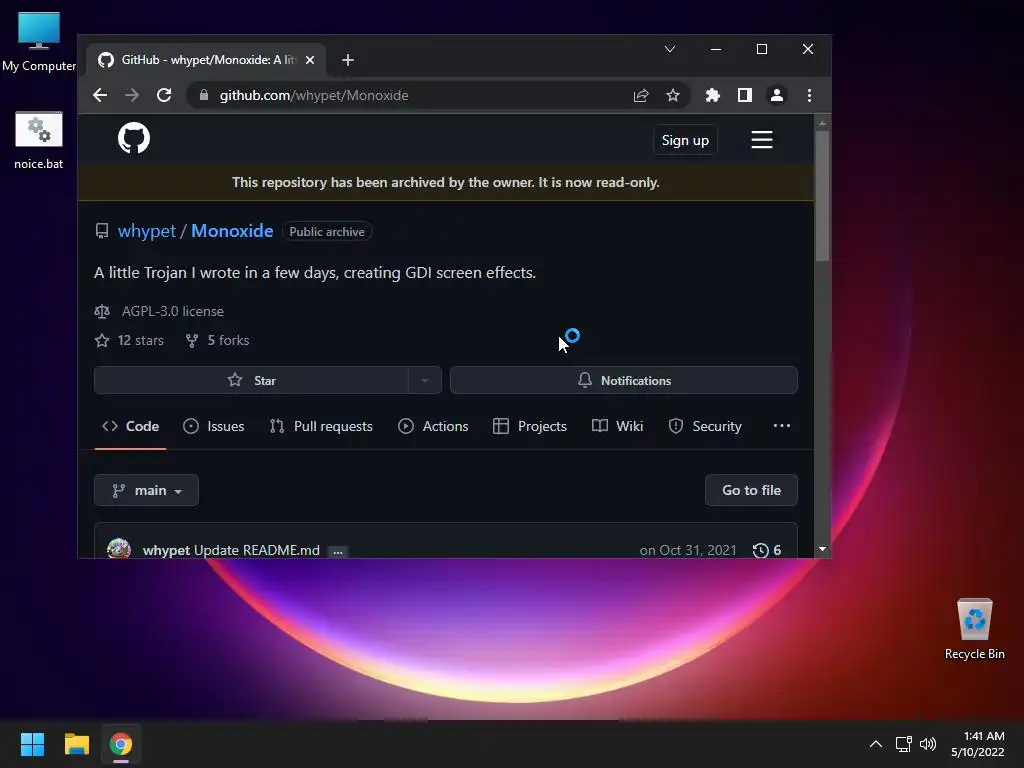The image size is (1024, 768).
Task: Open Chrome tab search chevron
Action: (x=669, y=49)
